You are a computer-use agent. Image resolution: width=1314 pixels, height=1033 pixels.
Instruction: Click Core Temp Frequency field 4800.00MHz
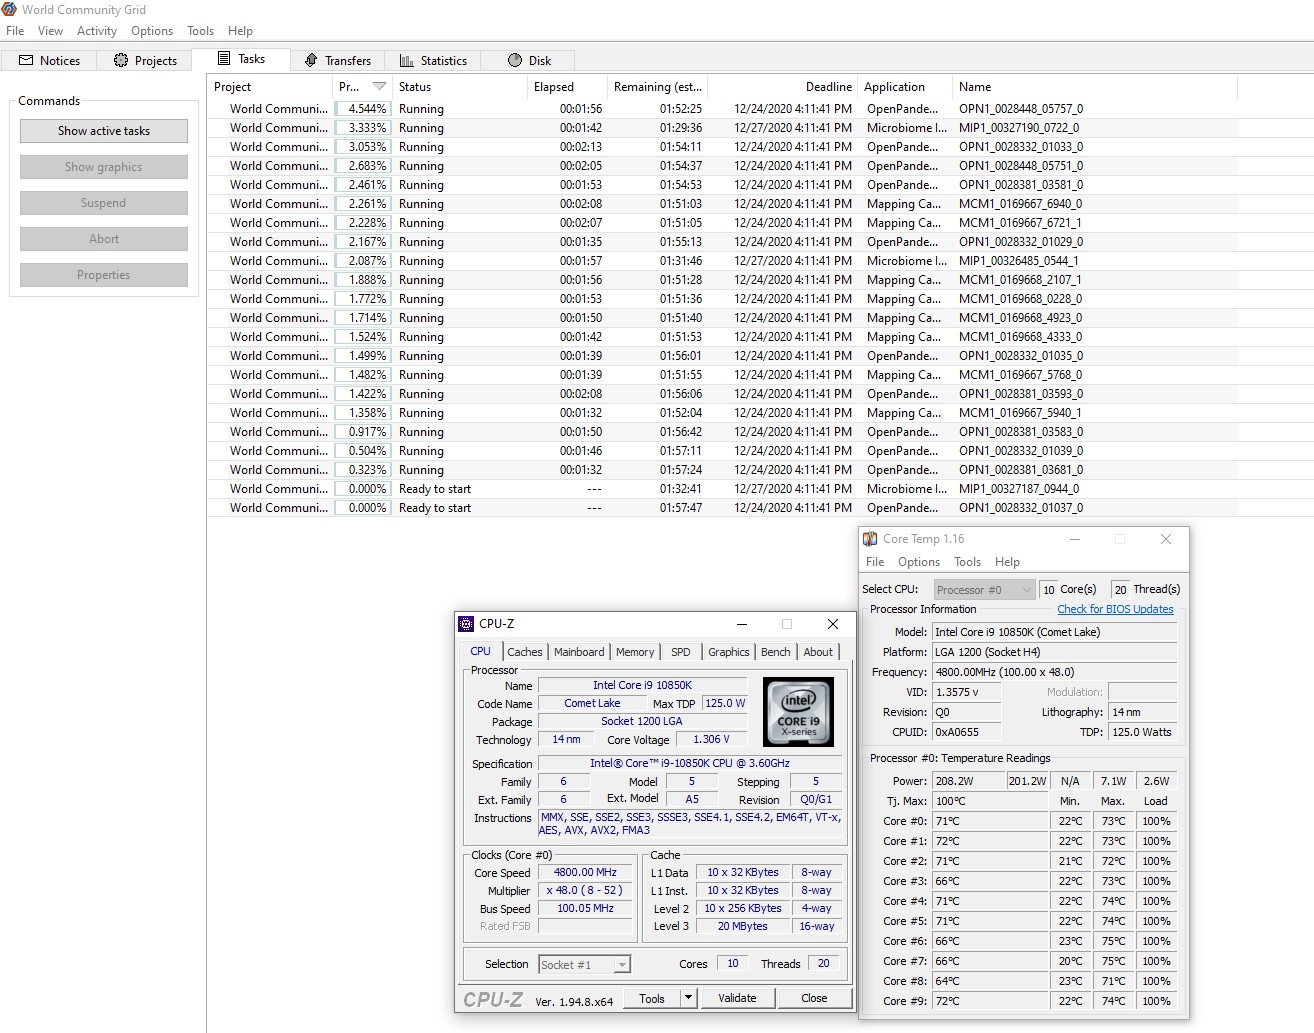click(1054, 672)
